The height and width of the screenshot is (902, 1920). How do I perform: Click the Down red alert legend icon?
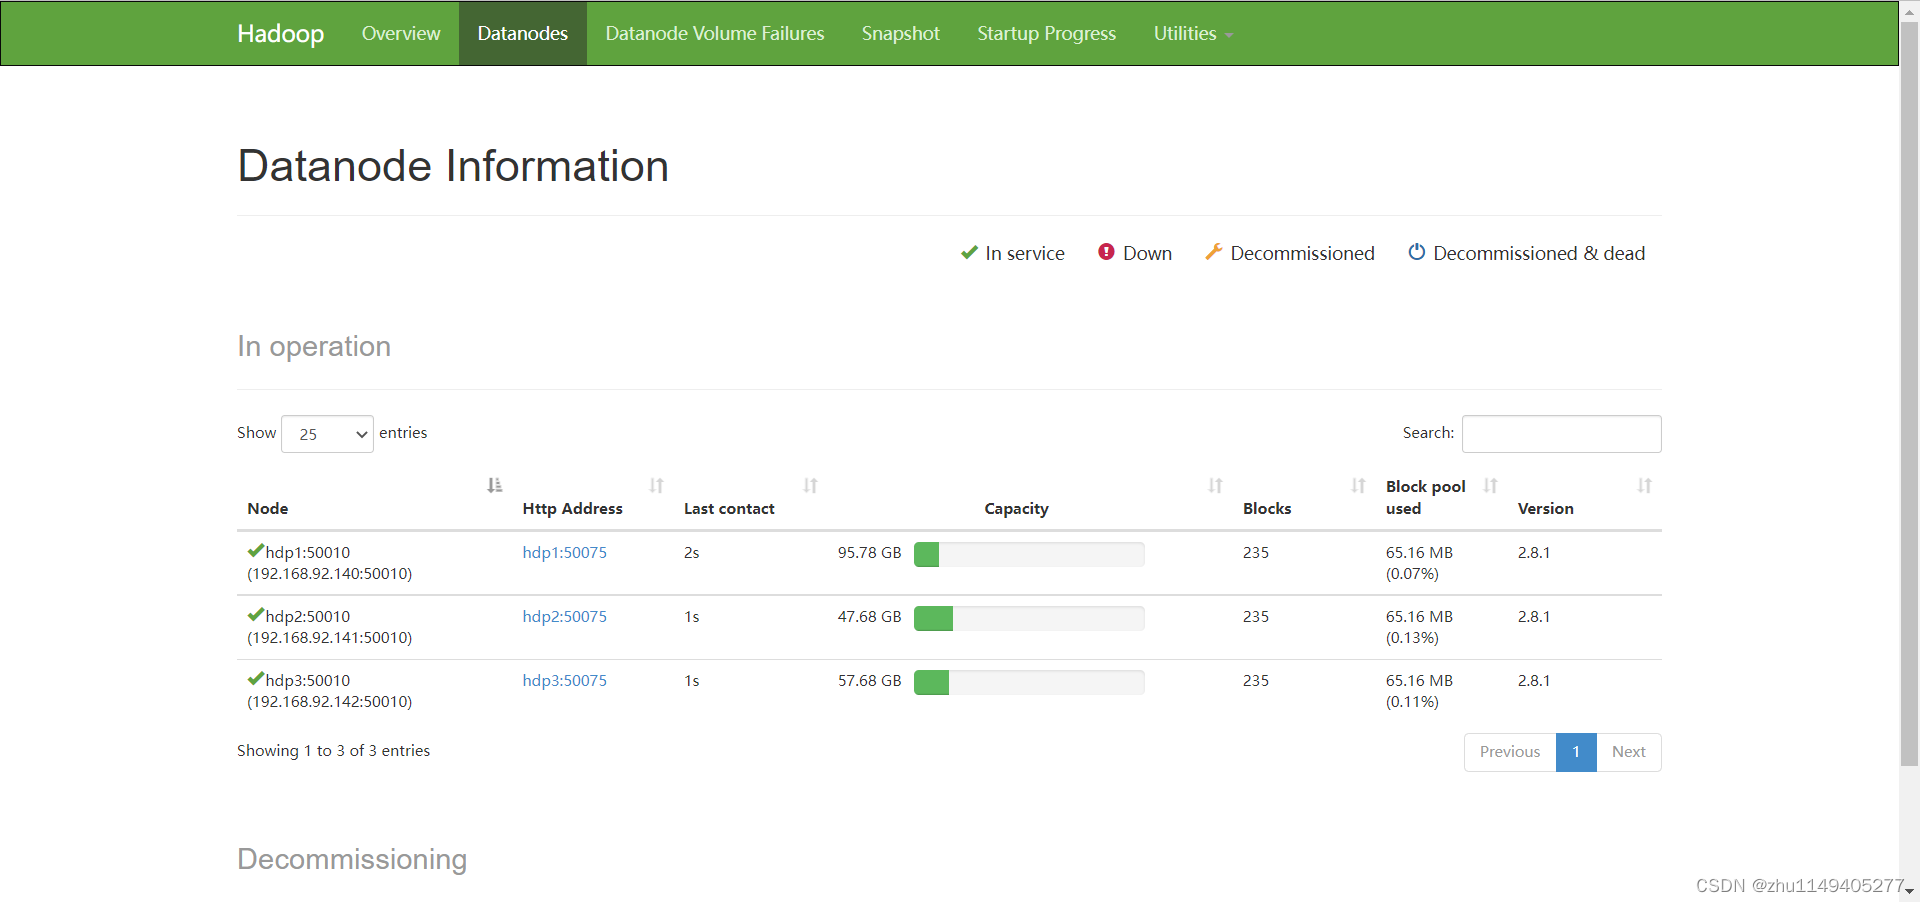[1106, 252]
